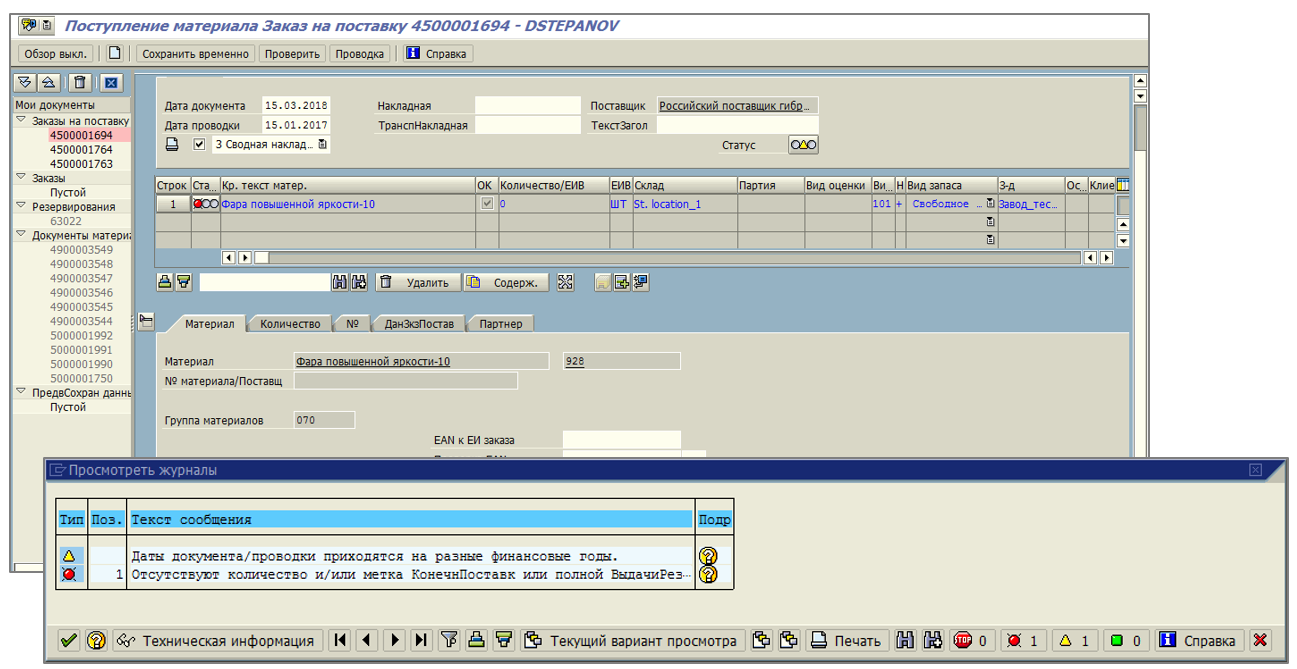Click the find next binoculars icon in journal toolbar
1297x669 pixels.
pyautogui.click(x=934, y=641)
